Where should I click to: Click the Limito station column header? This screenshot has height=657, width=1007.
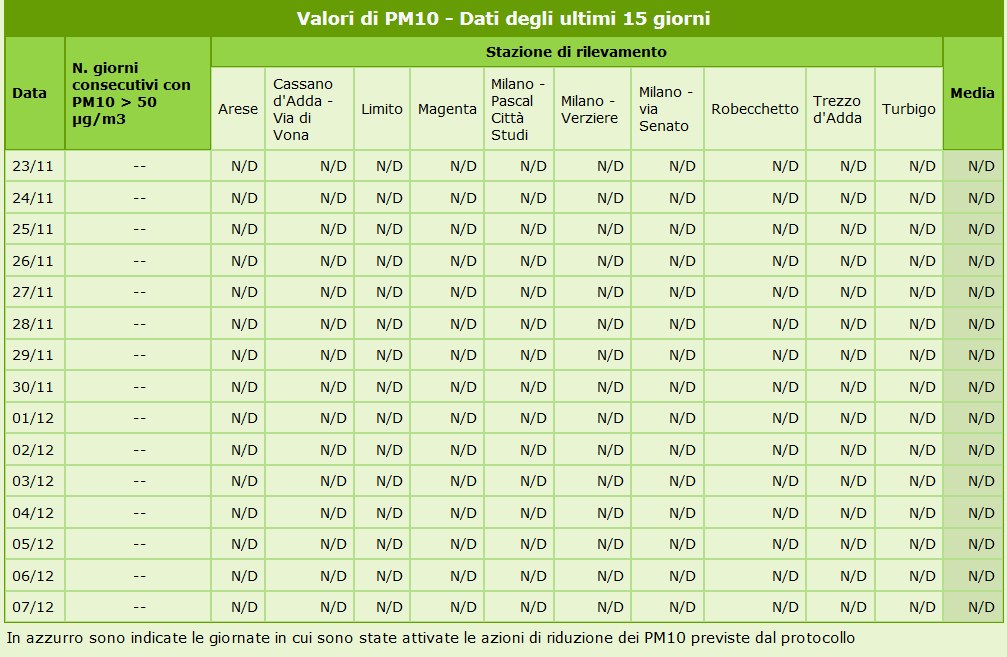(x=382, y=109)
